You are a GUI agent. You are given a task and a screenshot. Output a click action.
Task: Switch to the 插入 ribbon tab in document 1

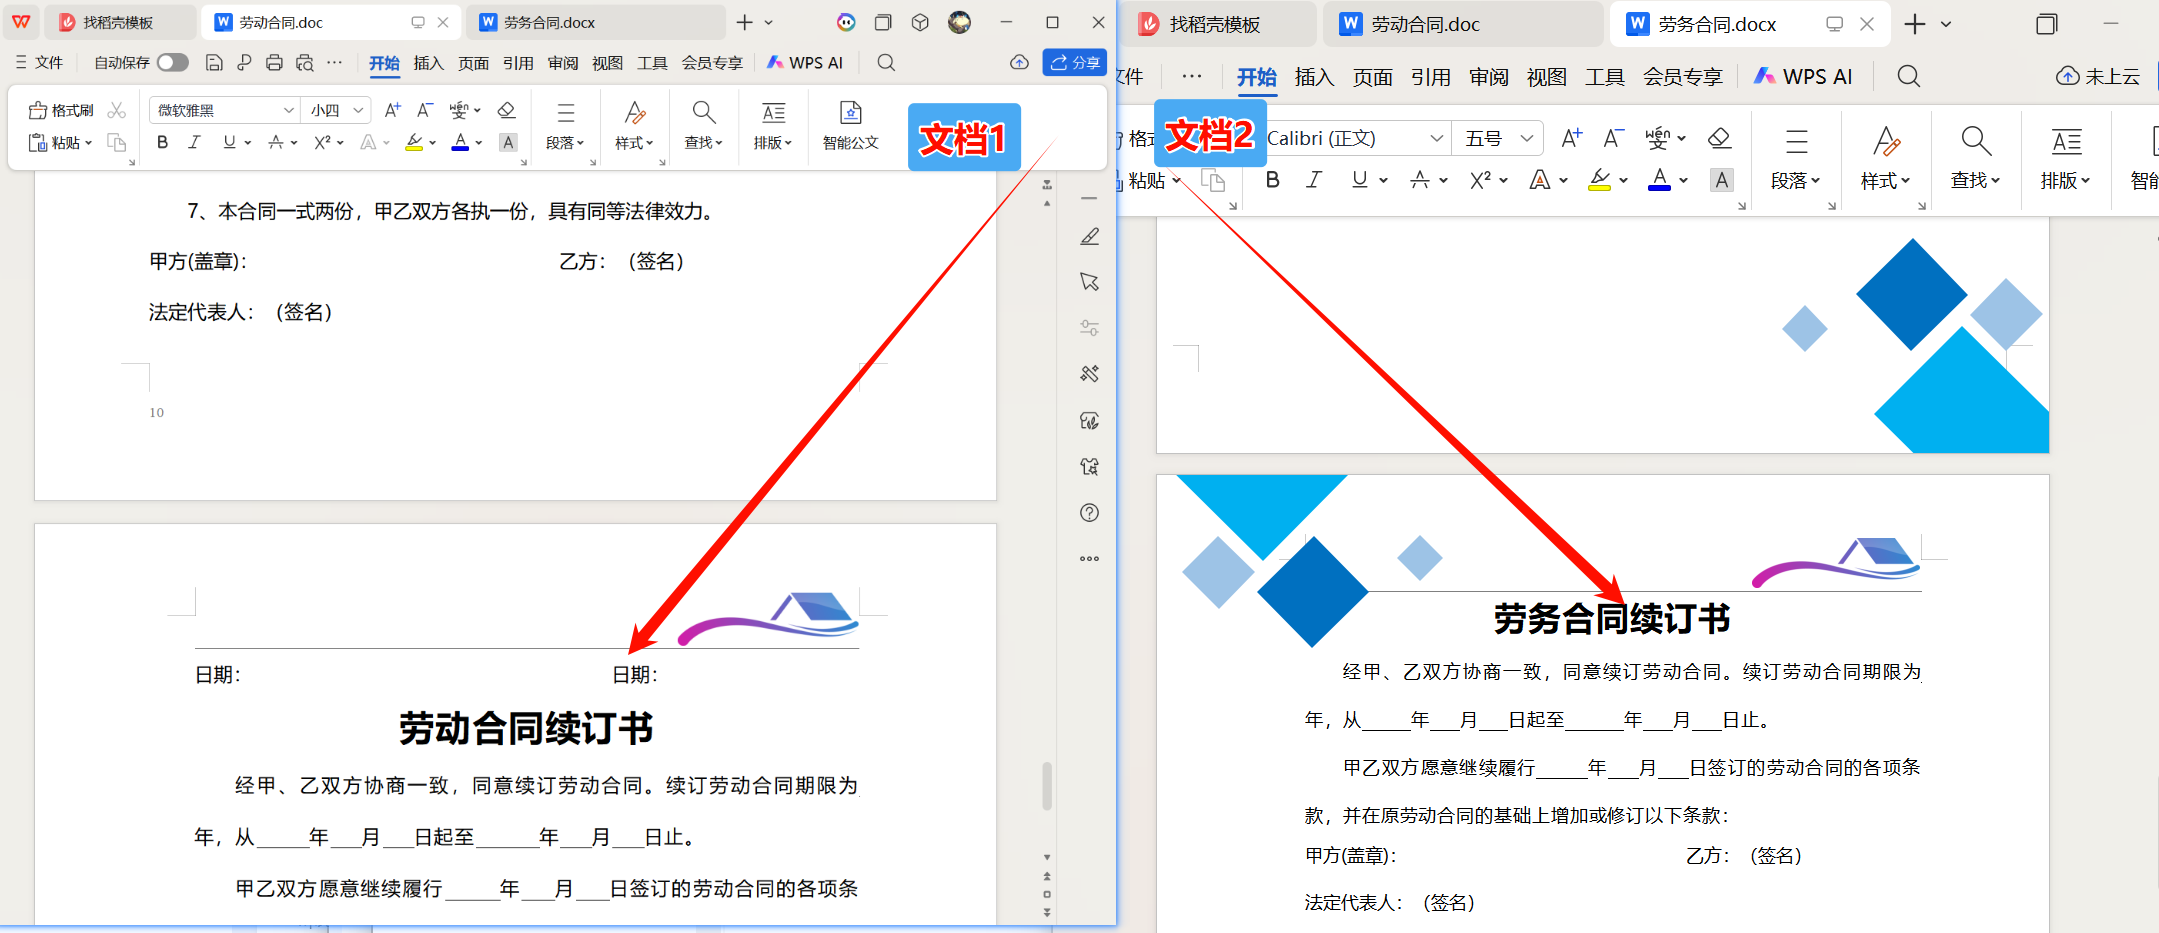coord(428,62)
